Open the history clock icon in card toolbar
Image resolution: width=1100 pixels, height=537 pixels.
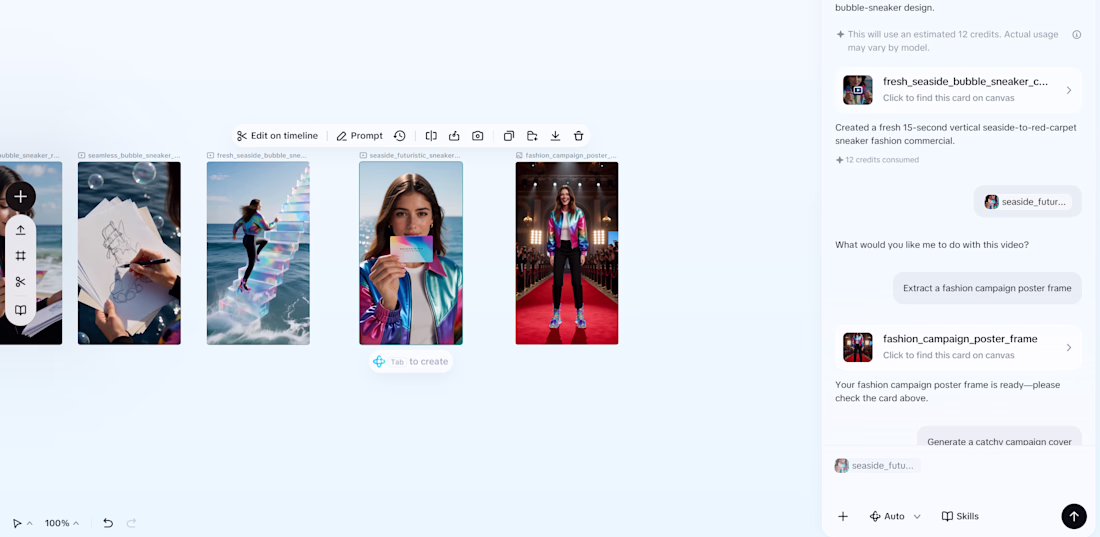399,135
